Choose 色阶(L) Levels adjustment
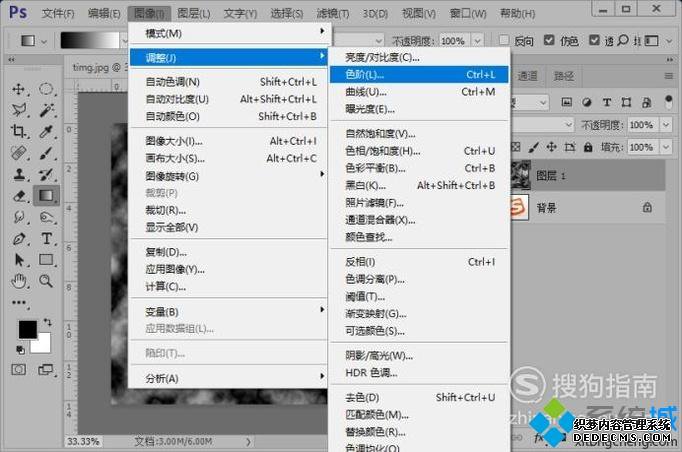The image size is (682, 452). tap(419, 74)
